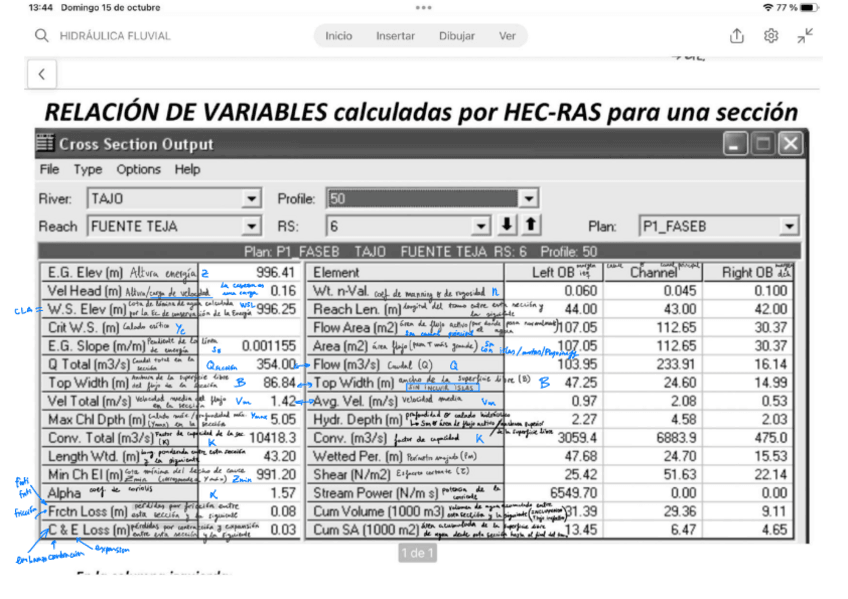Click the Alpha value 1.57
The image size is (848, 599).
click(283, 493)
